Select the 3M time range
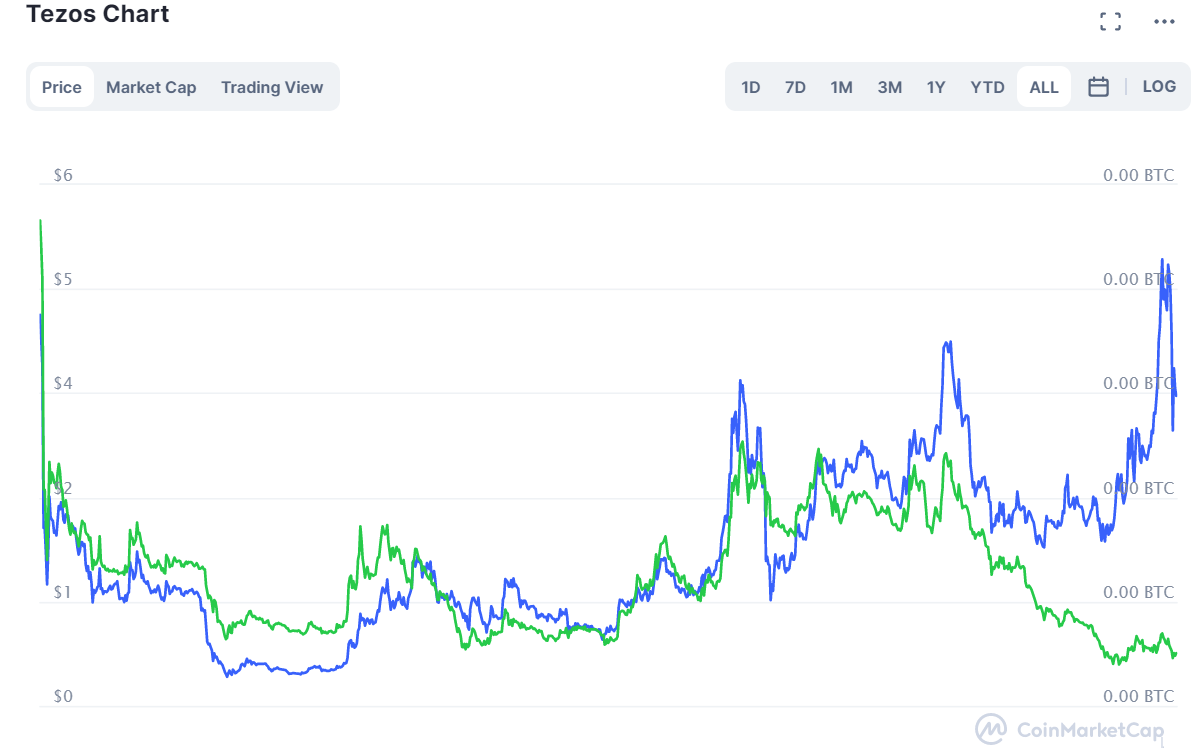 click(x=890, y=87)
